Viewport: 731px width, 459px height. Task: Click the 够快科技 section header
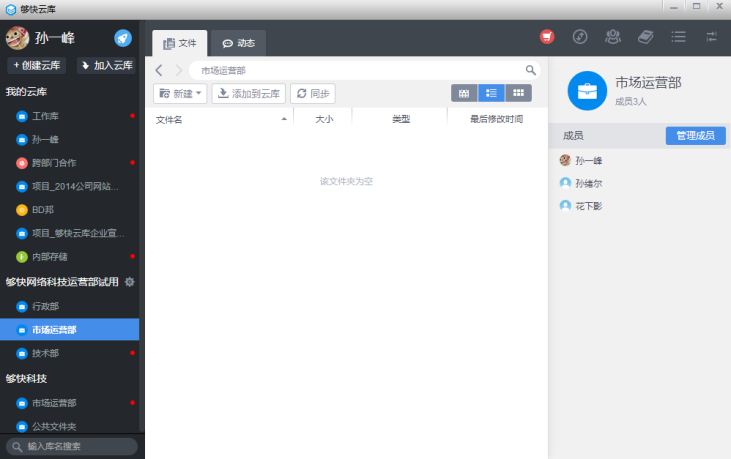[26, 378]
